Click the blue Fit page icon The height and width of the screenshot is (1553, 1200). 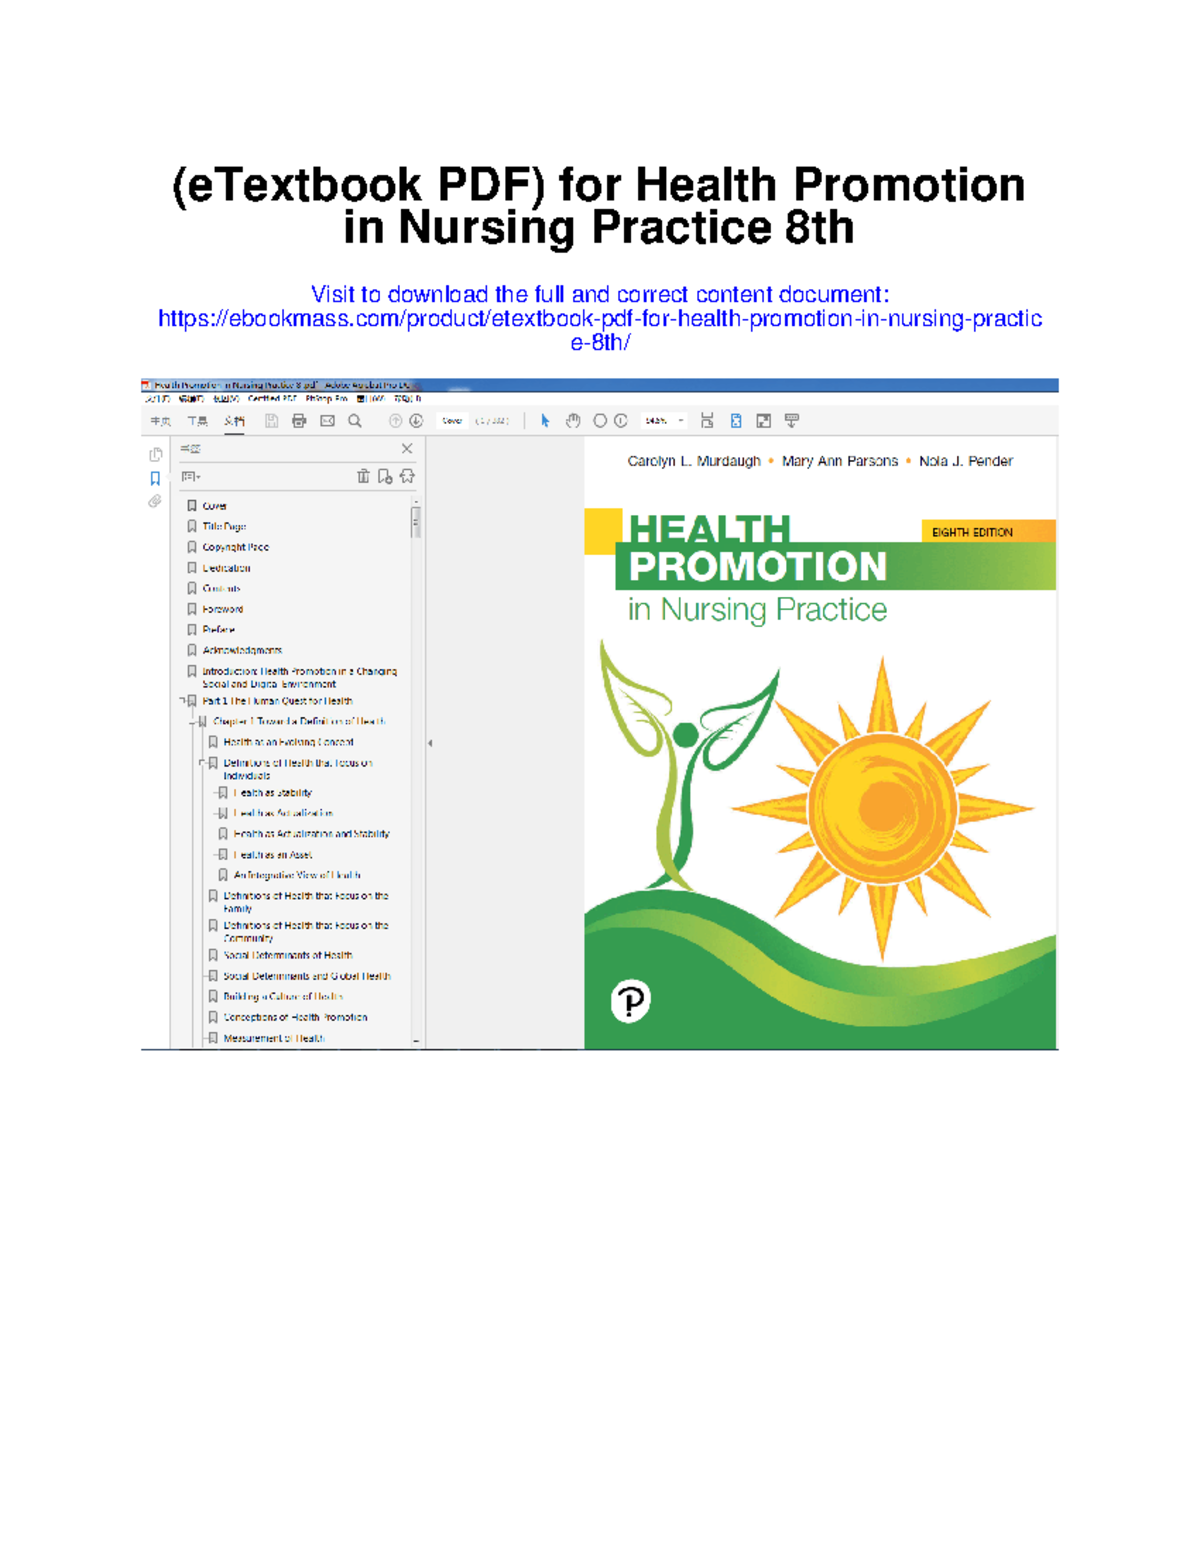(736, 421)
